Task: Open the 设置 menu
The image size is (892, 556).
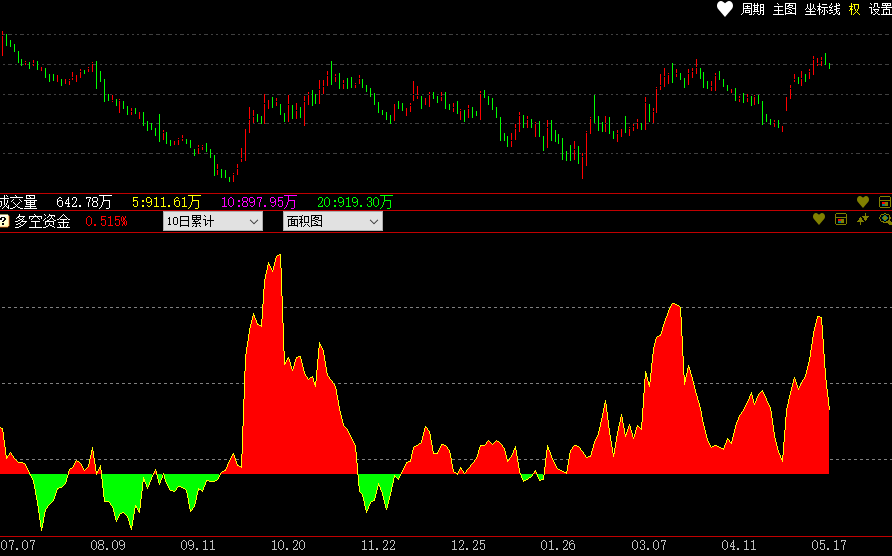Action: pyautogui.click(x=880, y=9)
